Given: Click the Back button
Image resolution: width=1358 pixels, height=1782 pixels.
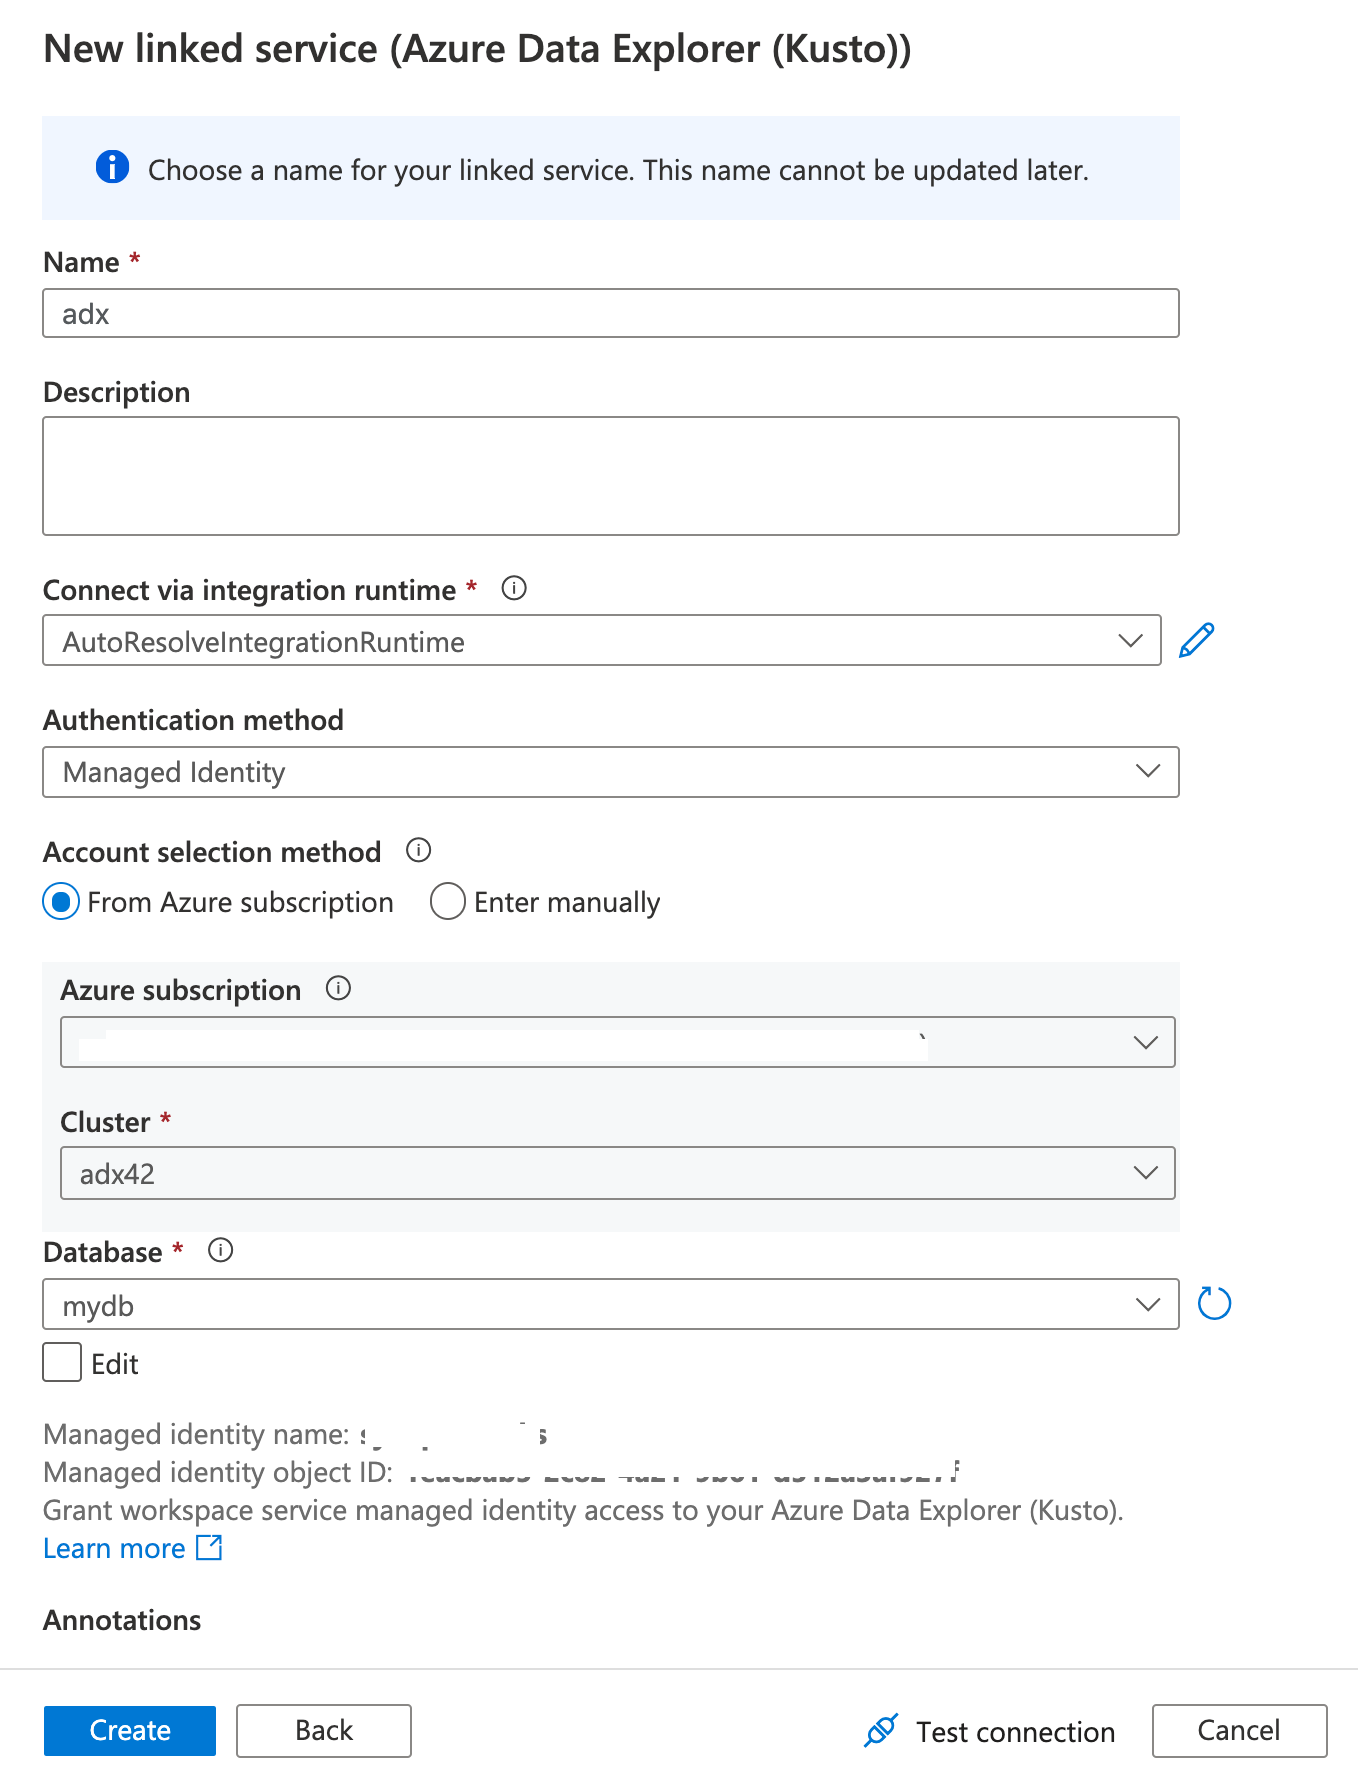Looking at the screenshot, I should (323, 1730).
